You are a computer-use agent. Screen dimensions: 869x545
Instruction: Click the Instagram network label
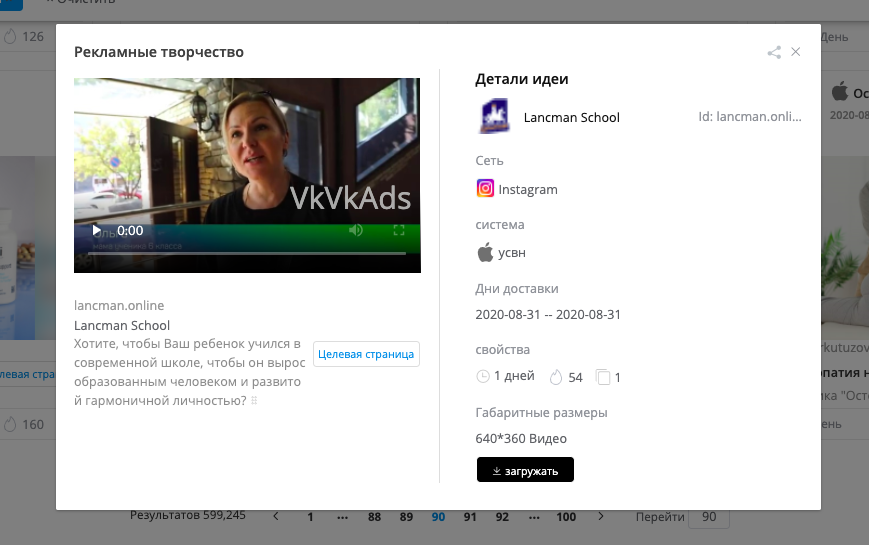528,190
